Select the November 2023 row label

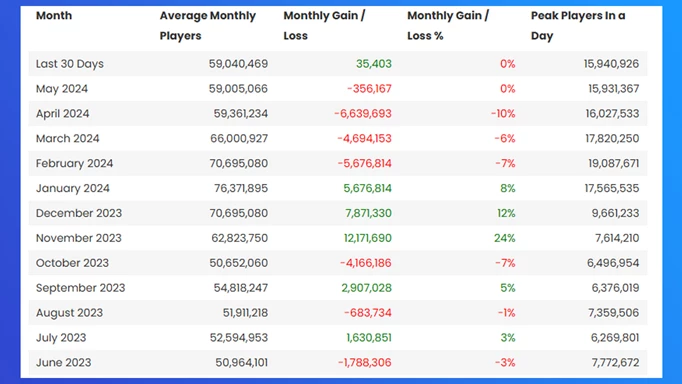tap(79, 238)
